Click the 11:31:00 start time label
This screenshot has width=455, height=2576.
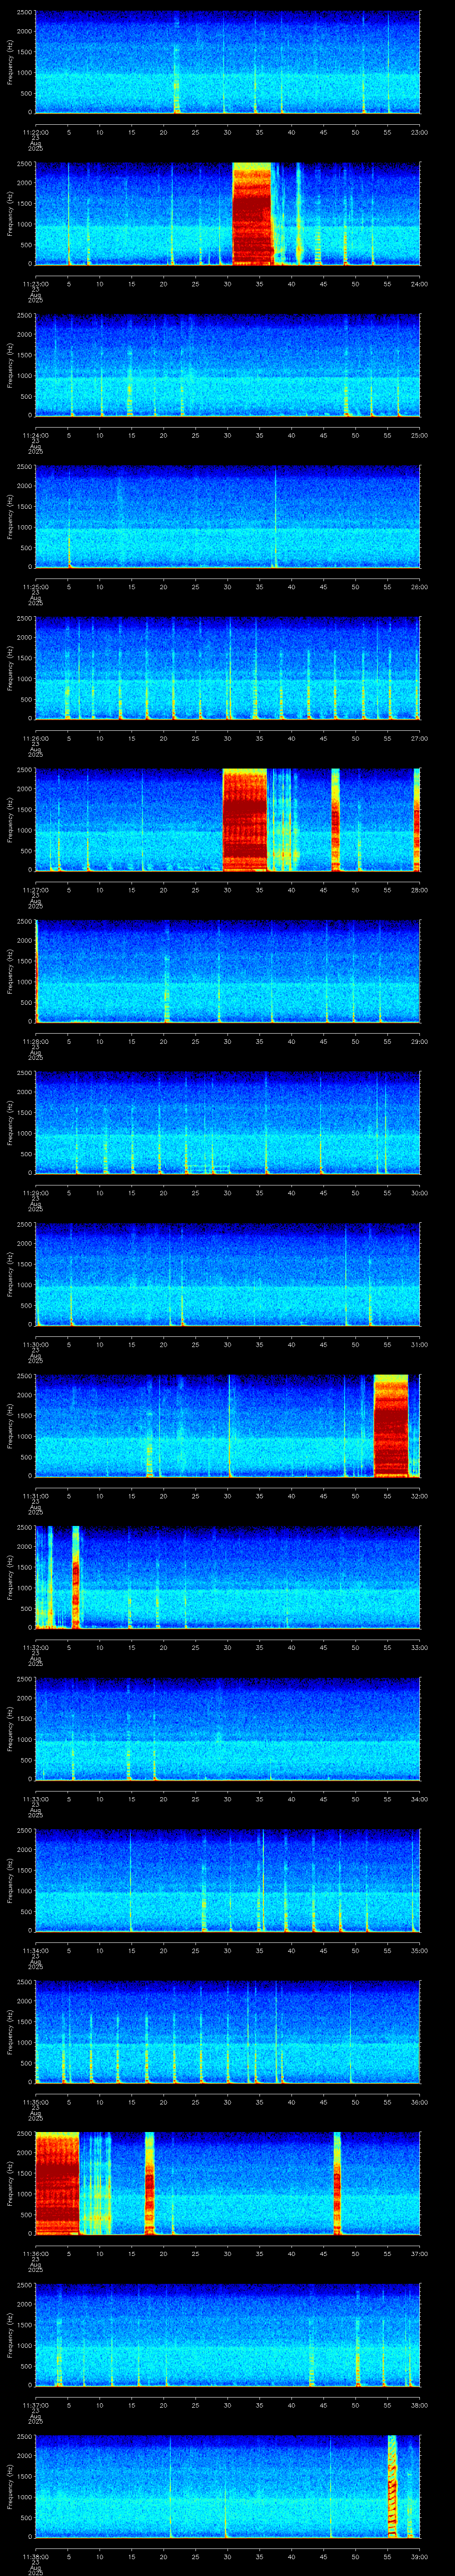(x=35, y=1495)
